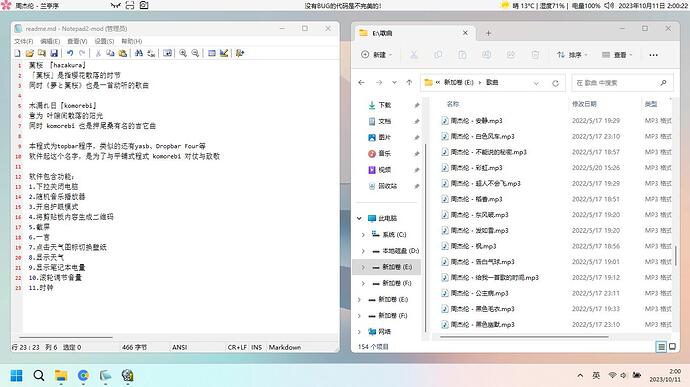Screen dimensions: 690x387
Task: Sort by the 修改日期 column header
Action: coord(584,104)
